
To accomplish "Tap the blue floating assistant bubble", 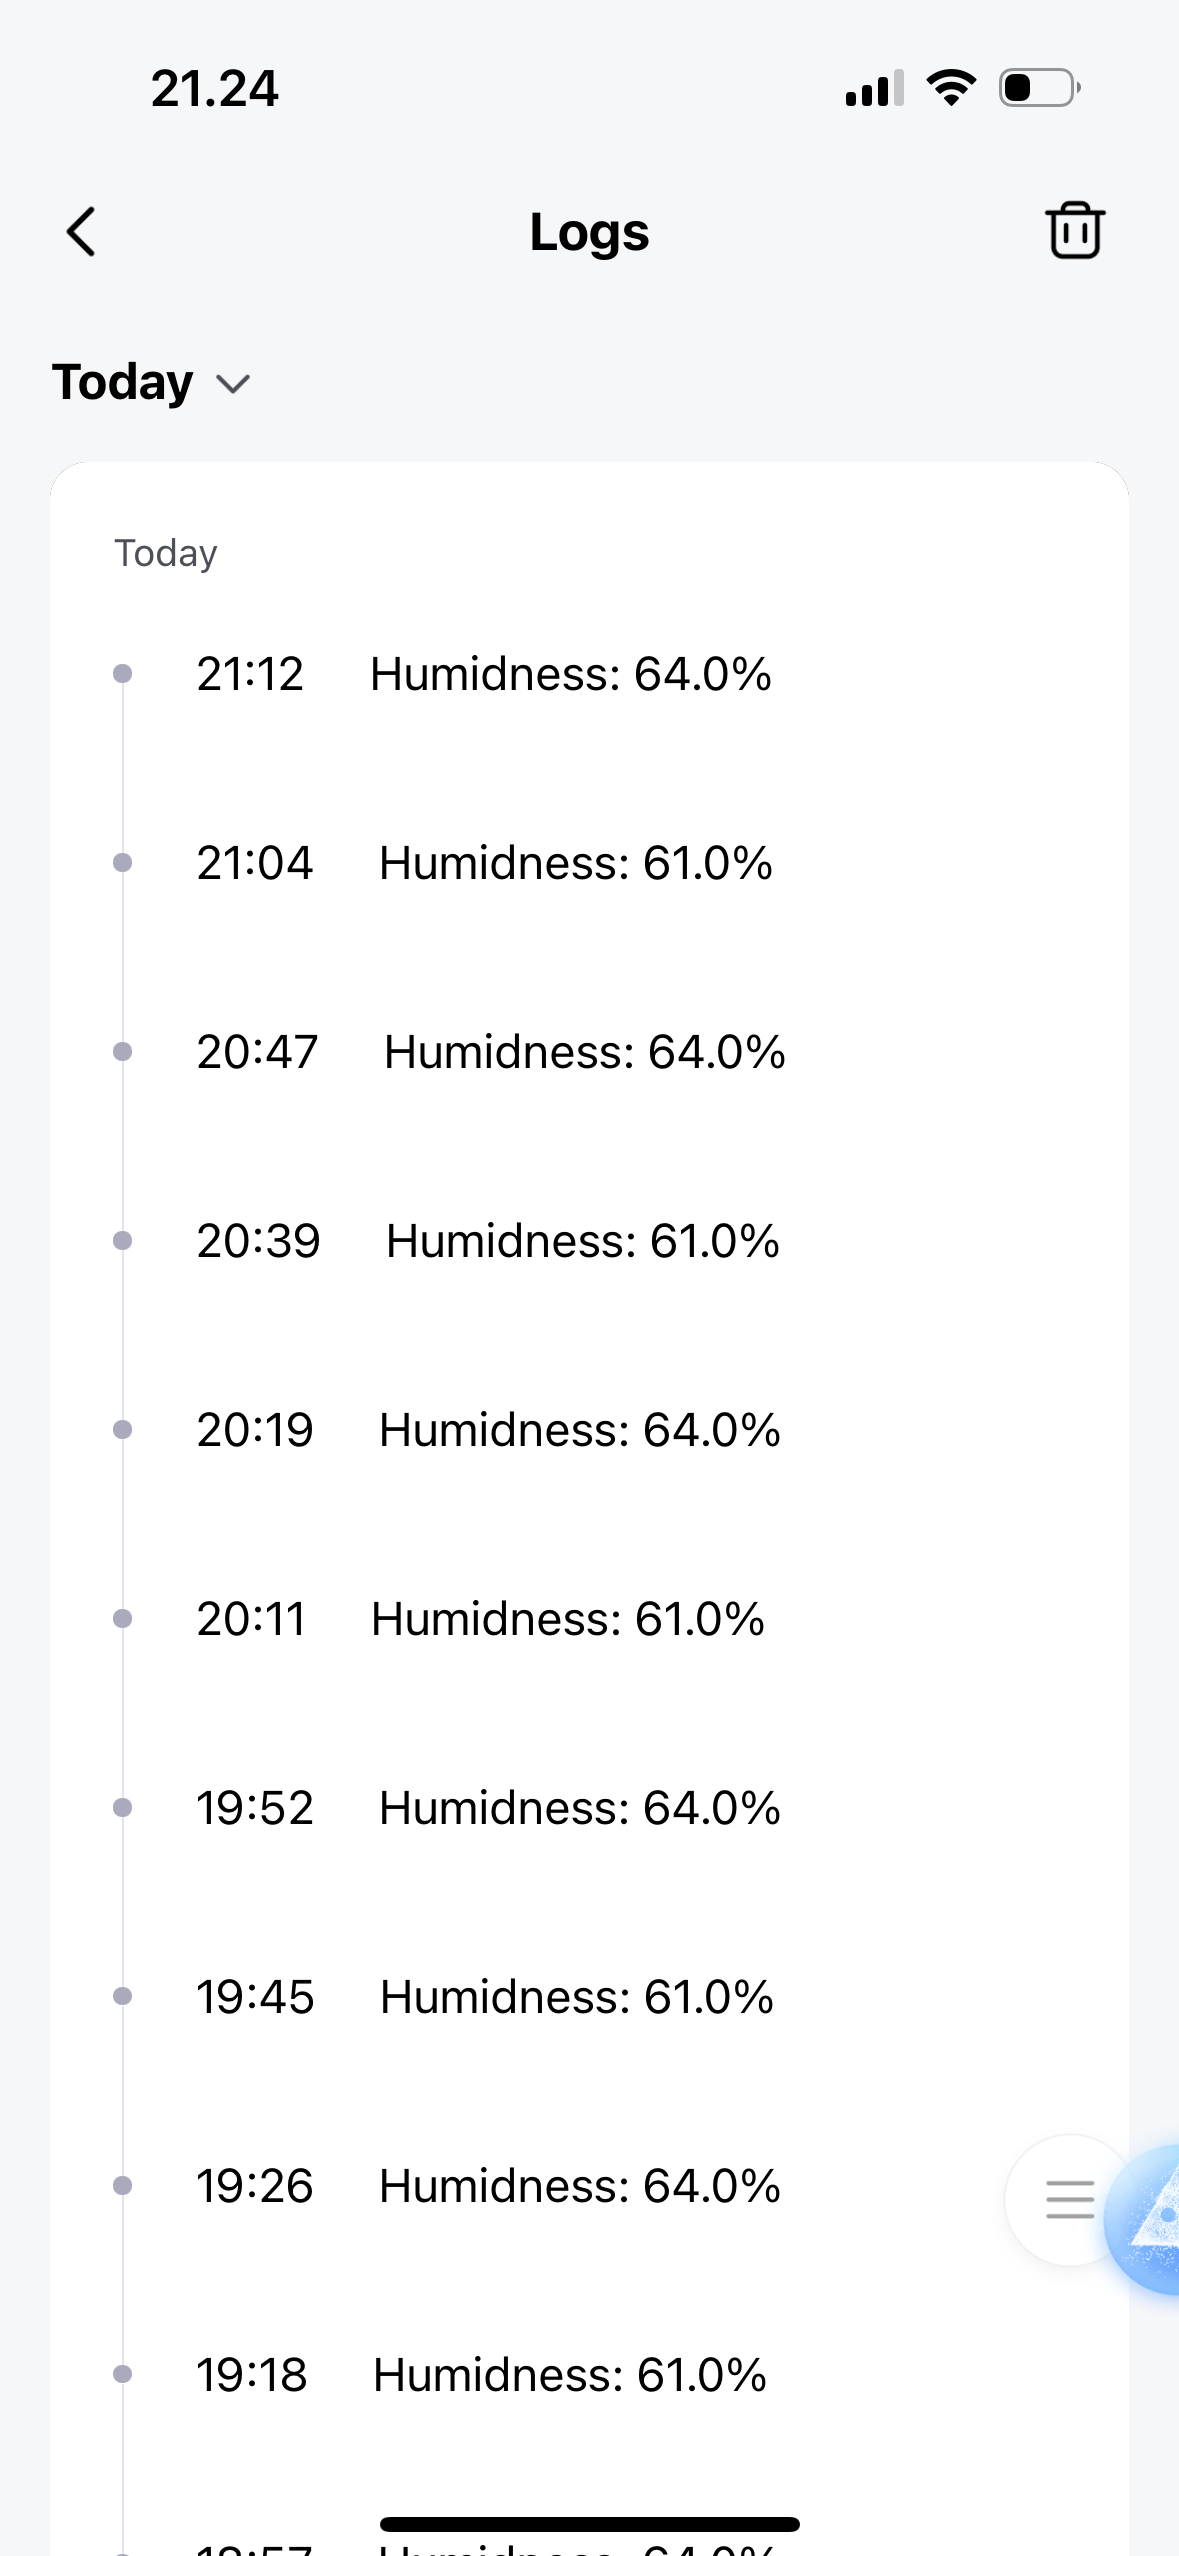I will (x=1150, y=2217).
